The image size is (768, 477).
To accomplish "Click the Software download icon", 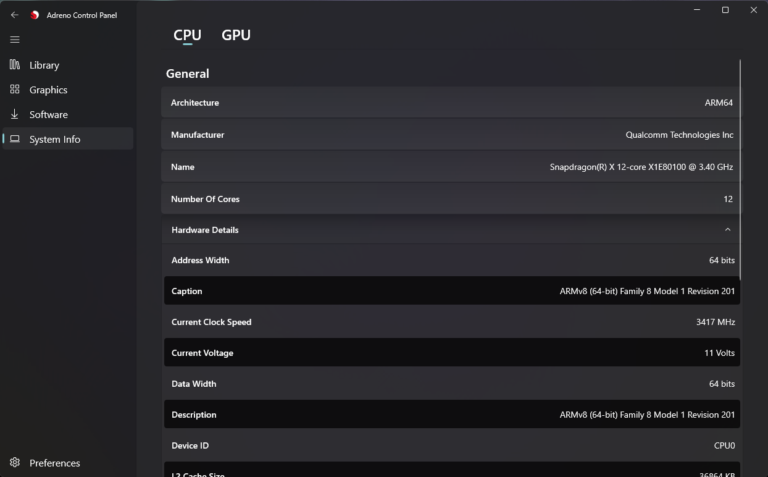I will pyautogui.click(x=14, y=115).
